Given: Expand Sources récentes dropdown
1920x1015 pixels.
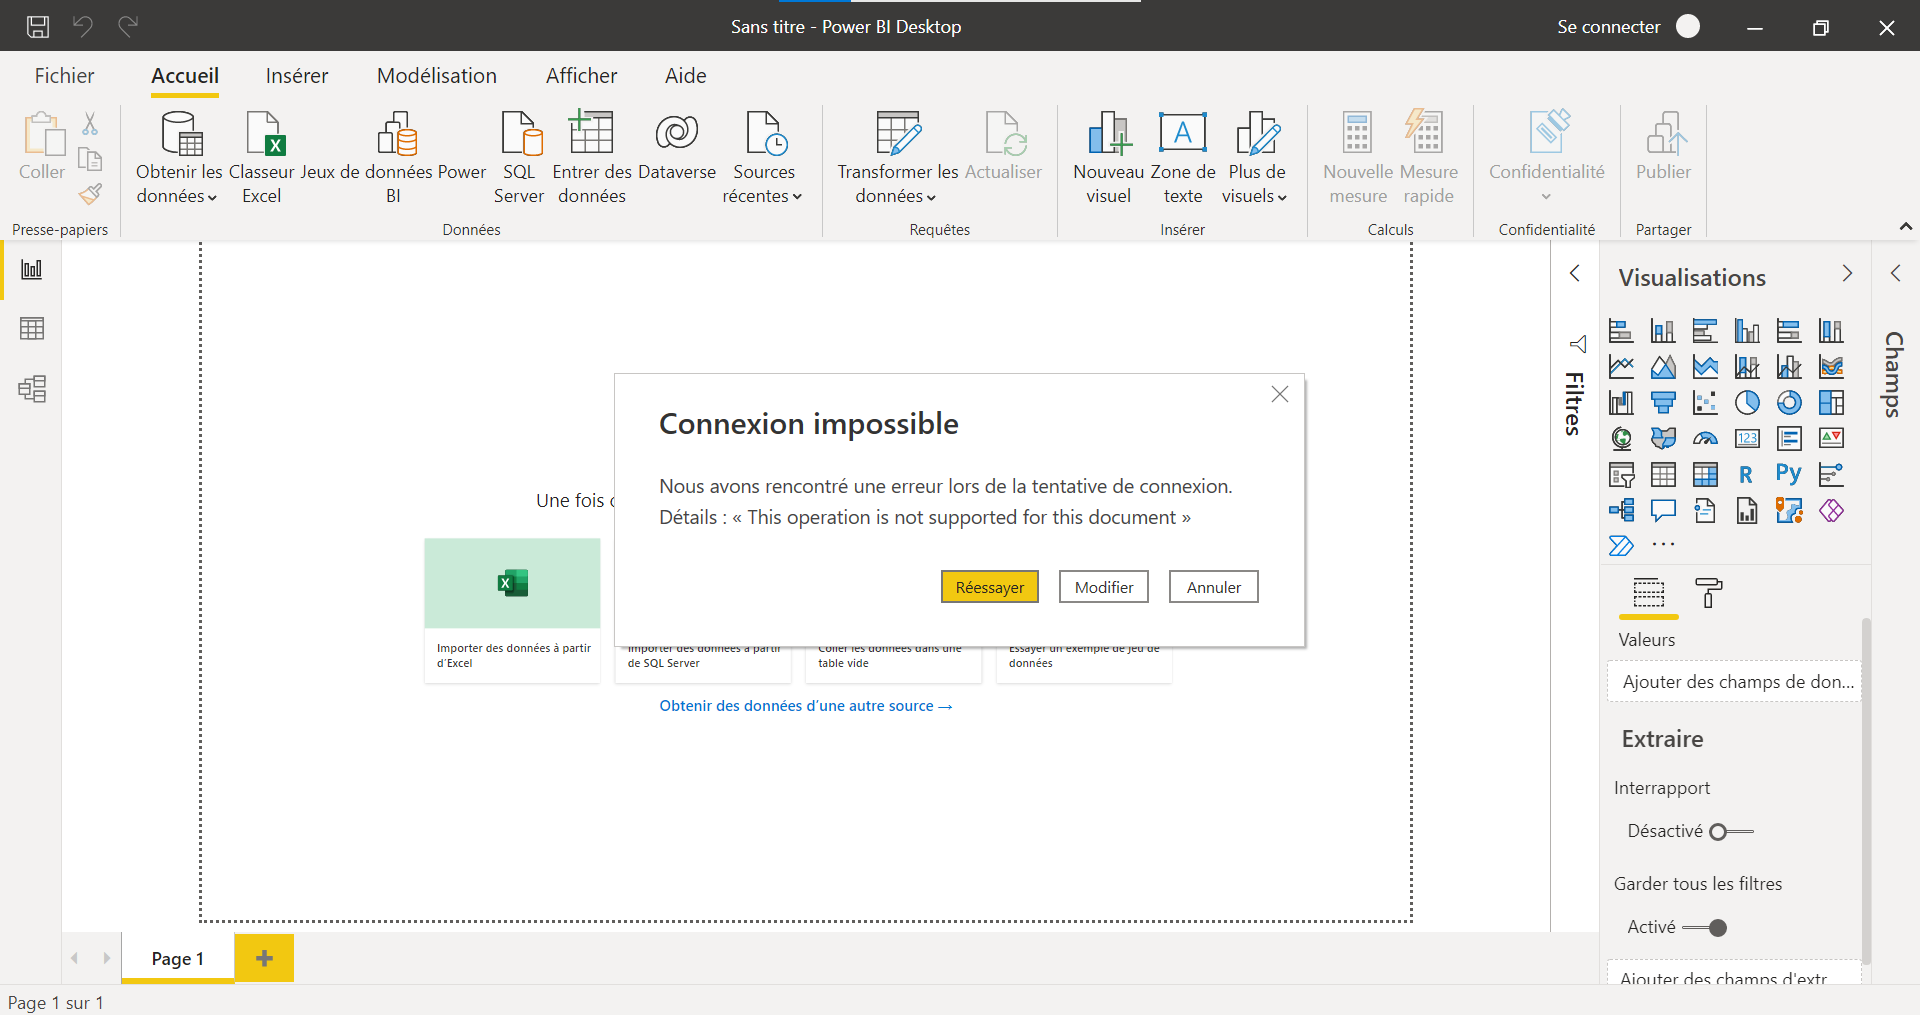Looking at the screenshot, I should pyautogui.click(x=797, y=197).
